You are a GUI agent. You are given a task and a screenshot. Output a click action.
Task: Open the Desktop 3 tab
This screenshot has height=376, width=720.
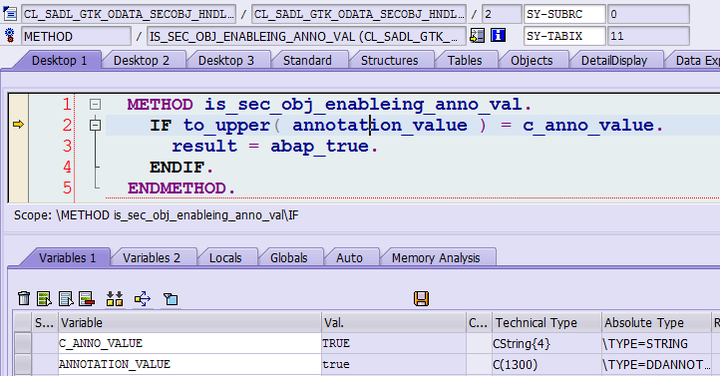226,61
